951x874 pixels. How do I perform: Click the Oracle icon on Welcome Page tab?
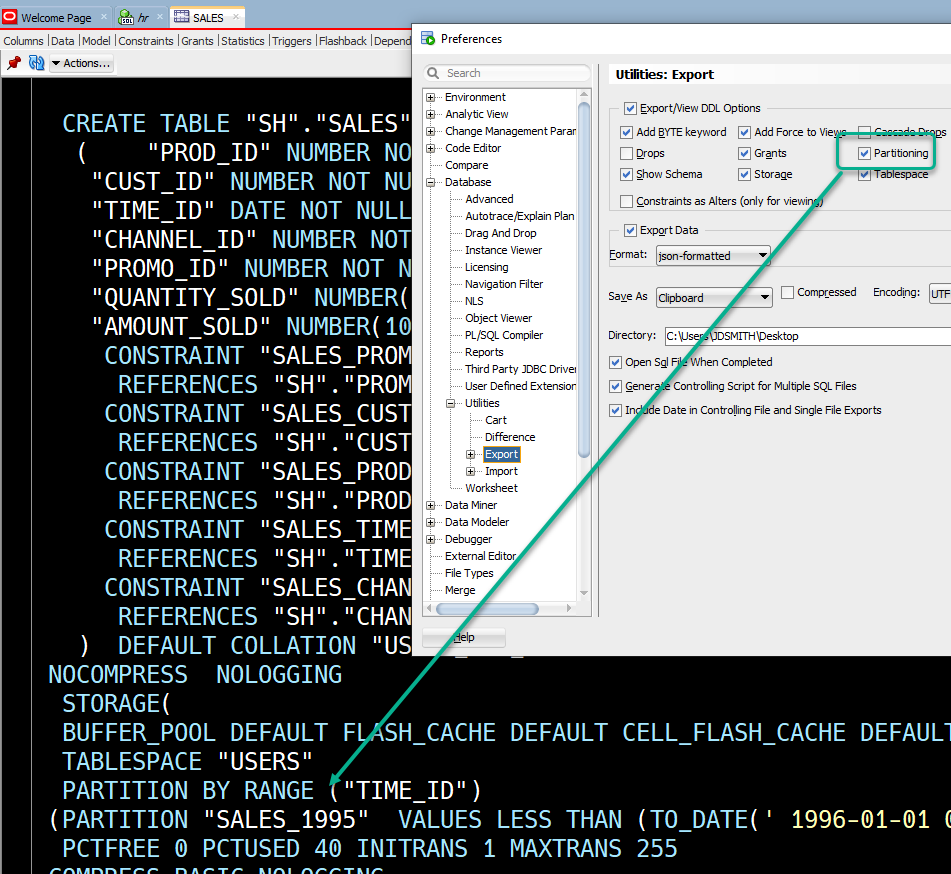point(10,17)
